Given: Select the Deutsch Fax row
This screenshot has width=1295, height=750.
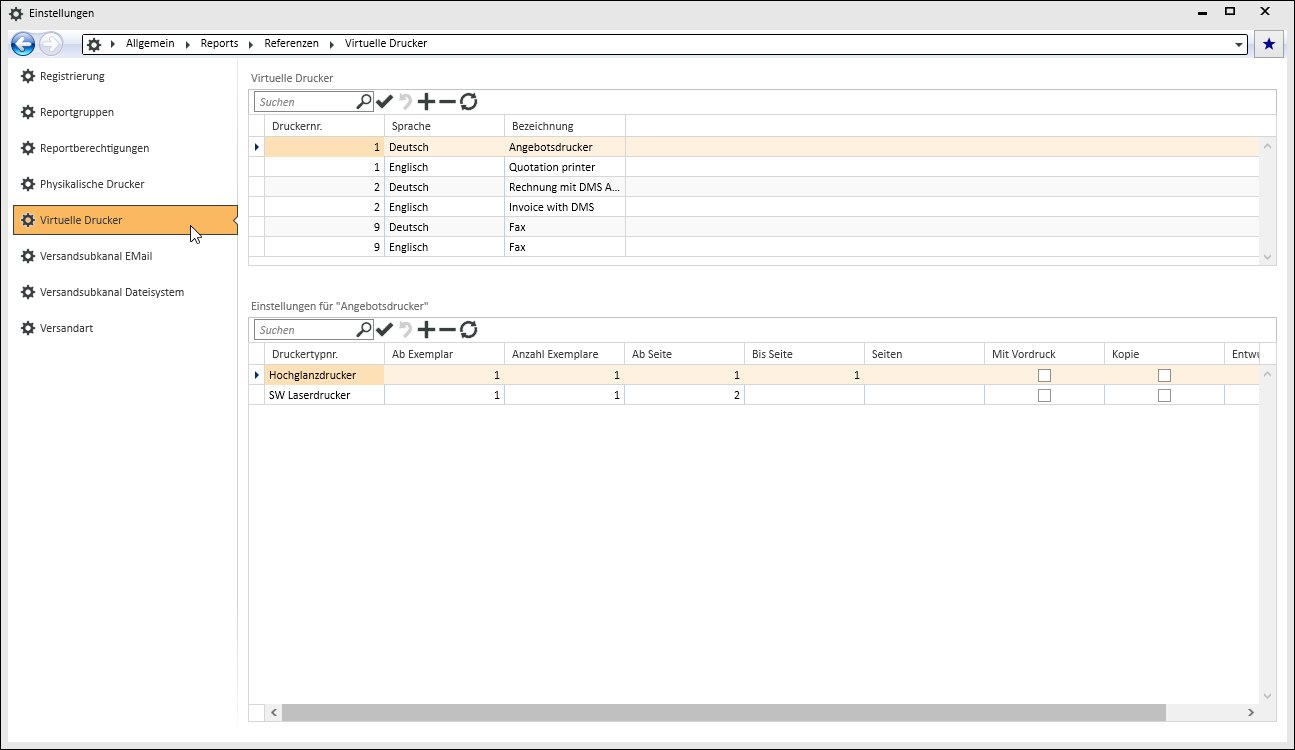Looking at the screenshot, I should tap(754, 227).
